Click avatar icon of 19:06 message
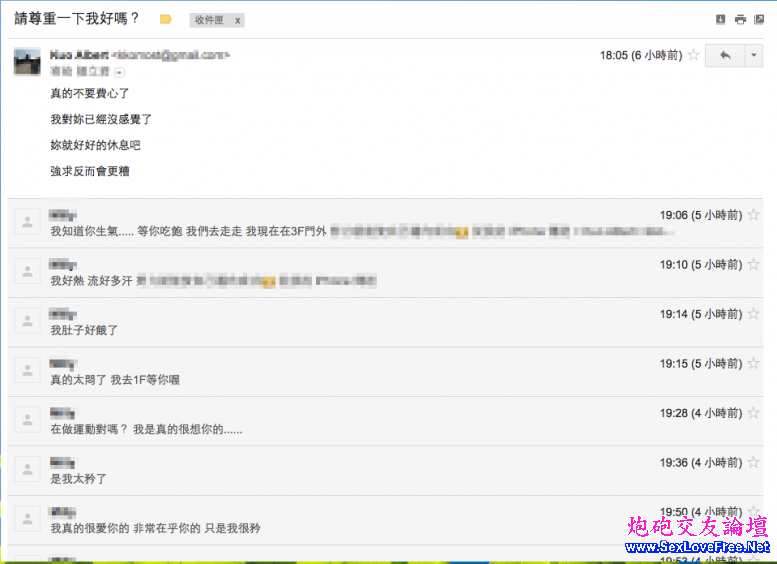 coord(27,222)
